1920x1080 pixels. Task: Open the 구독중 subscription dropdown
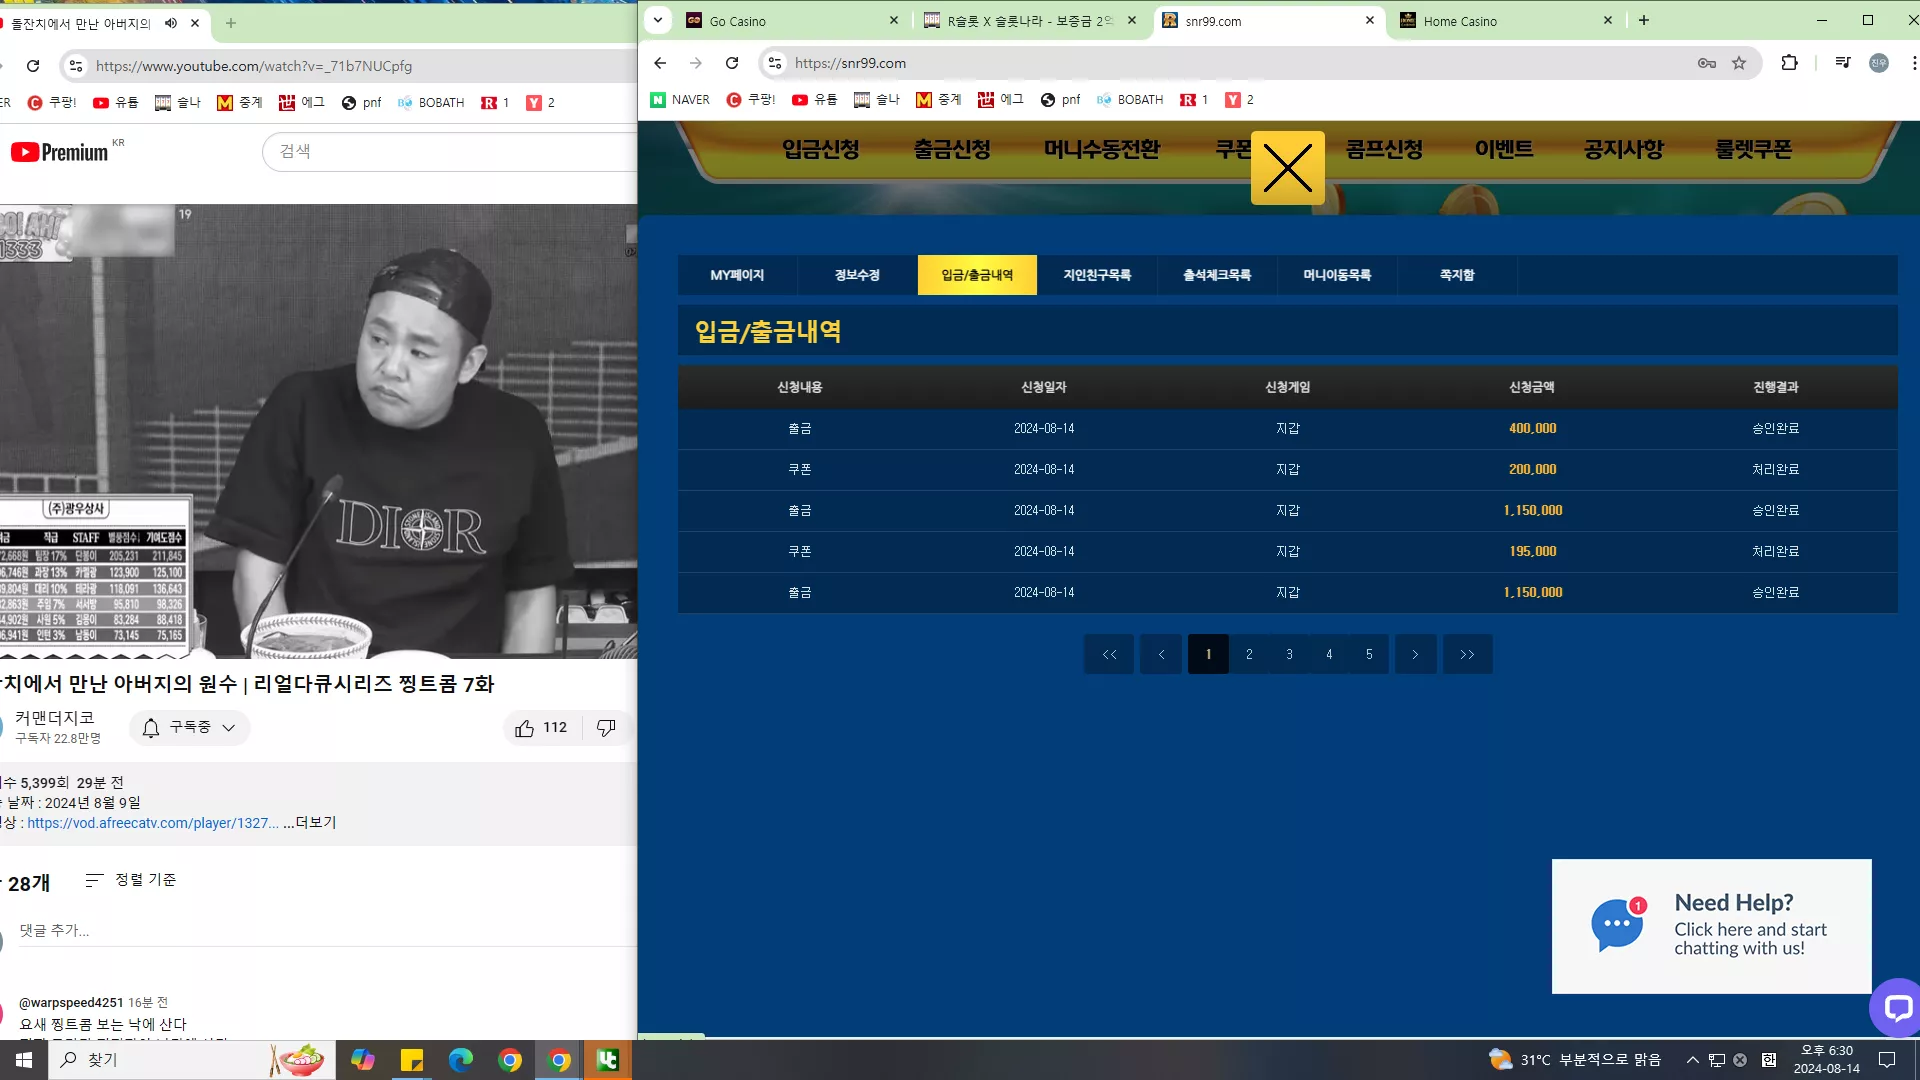(190, 728)
